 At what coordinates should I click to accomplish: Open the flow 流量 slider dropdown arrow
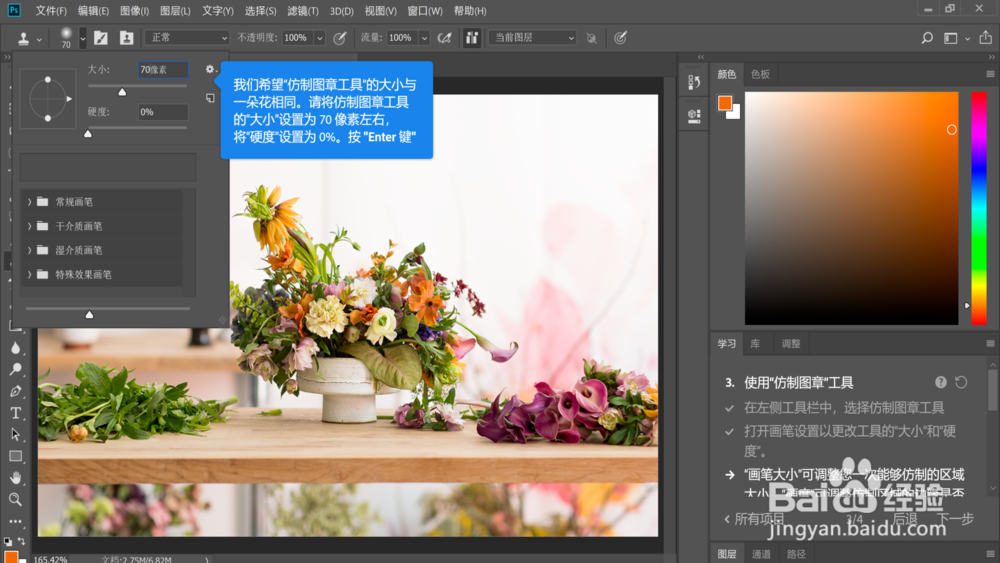(x=424, y=38)
